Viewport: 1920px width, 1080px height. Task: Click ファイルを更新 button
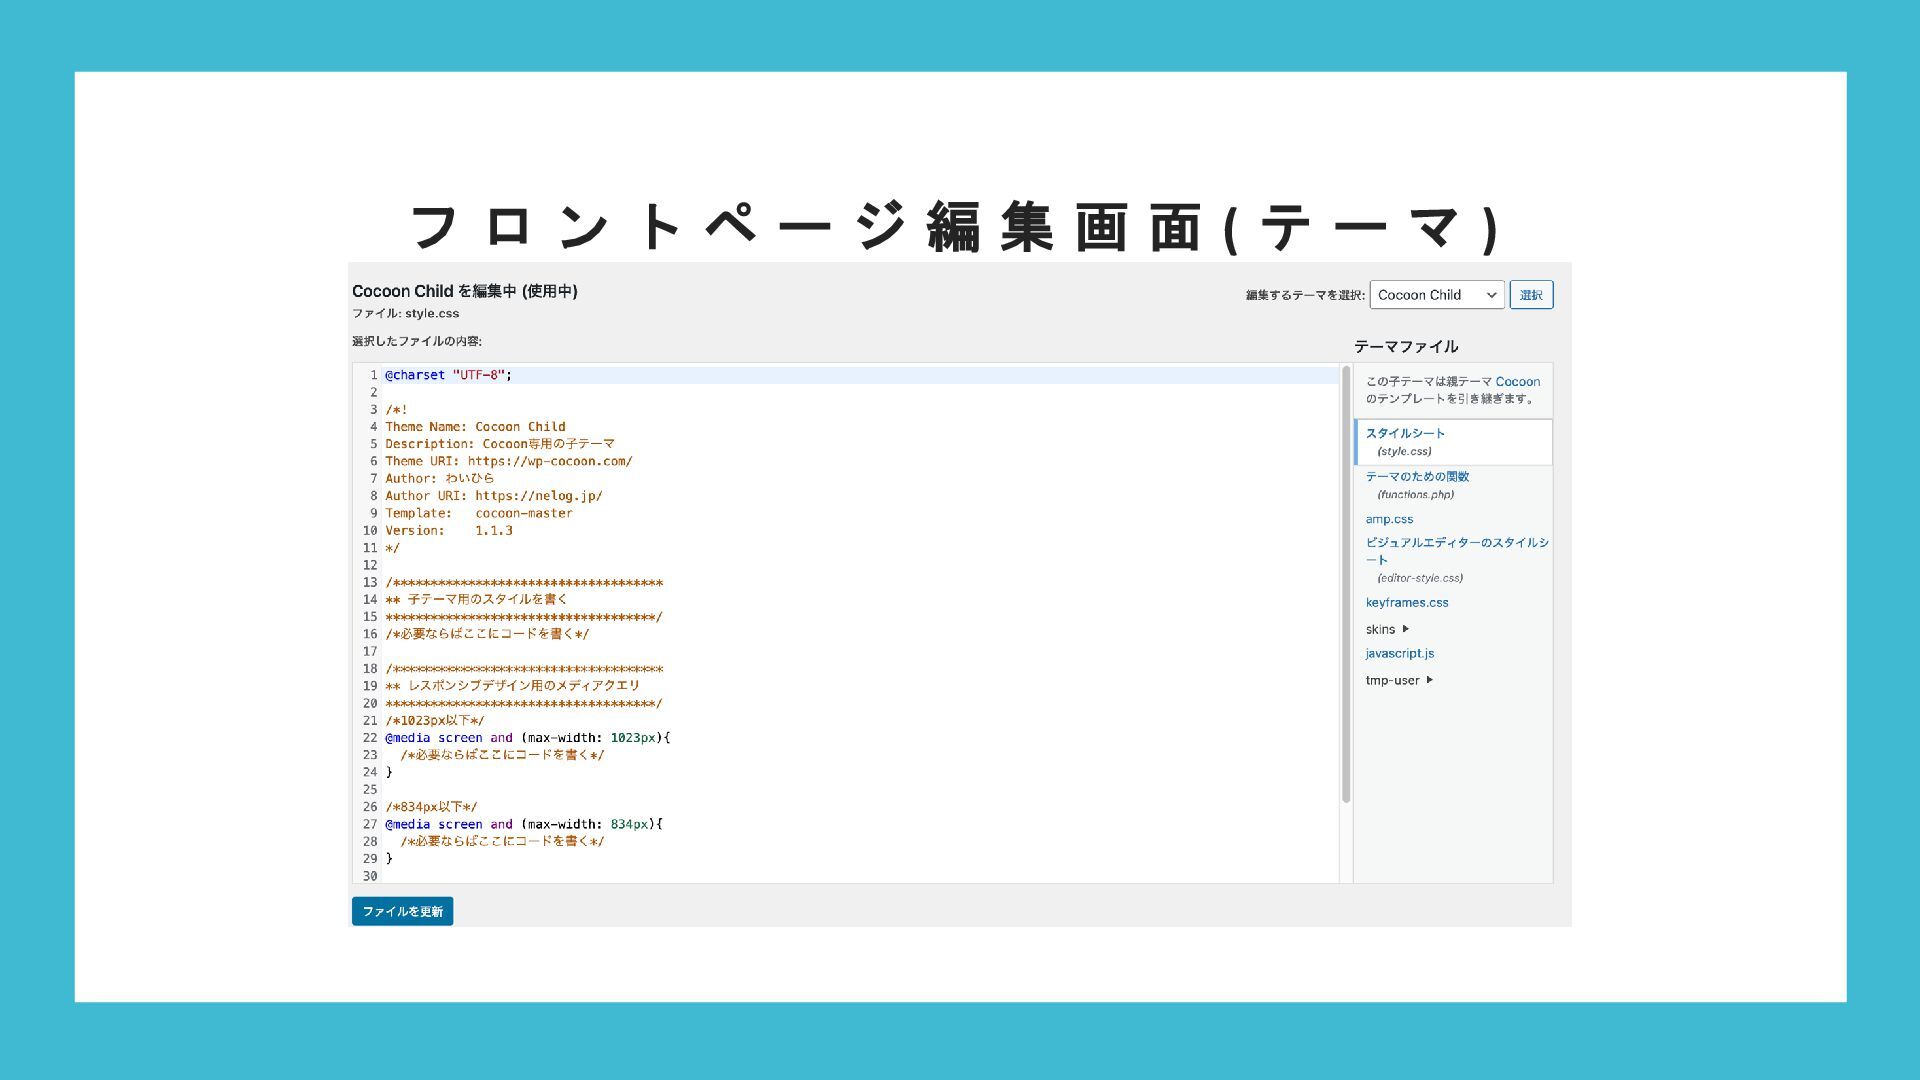(402, 911)
